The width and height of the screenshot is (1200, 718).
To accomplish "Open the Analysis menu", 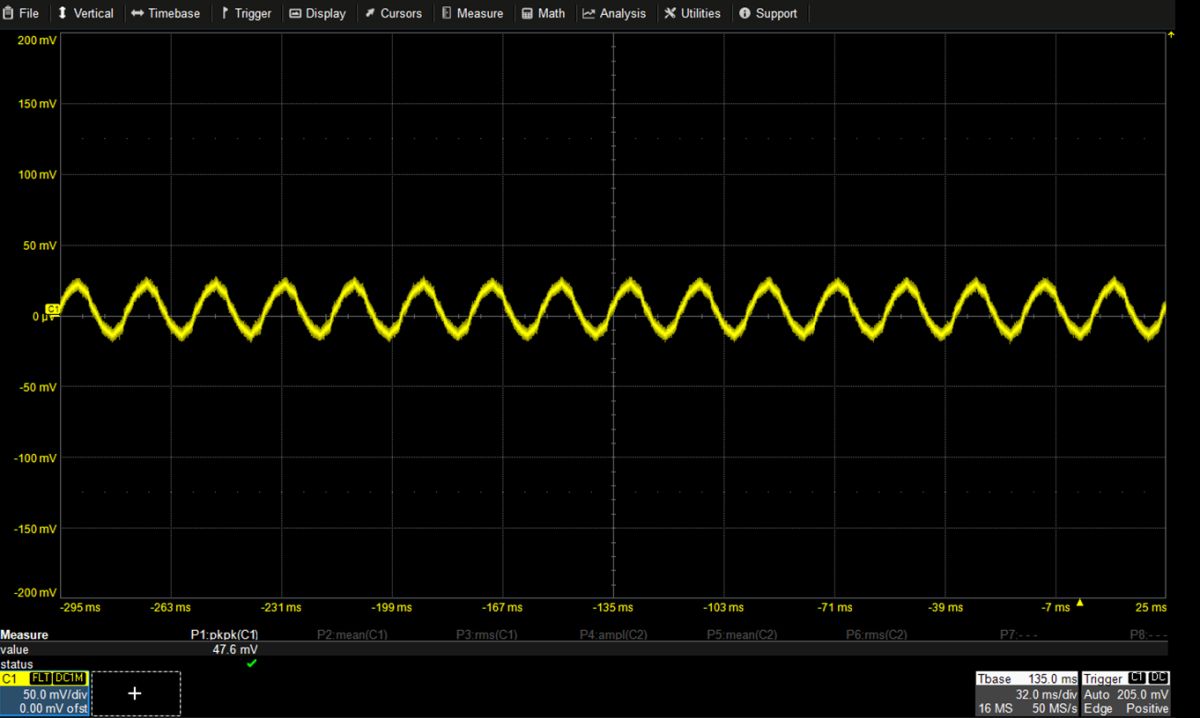I will coord(614,13).
